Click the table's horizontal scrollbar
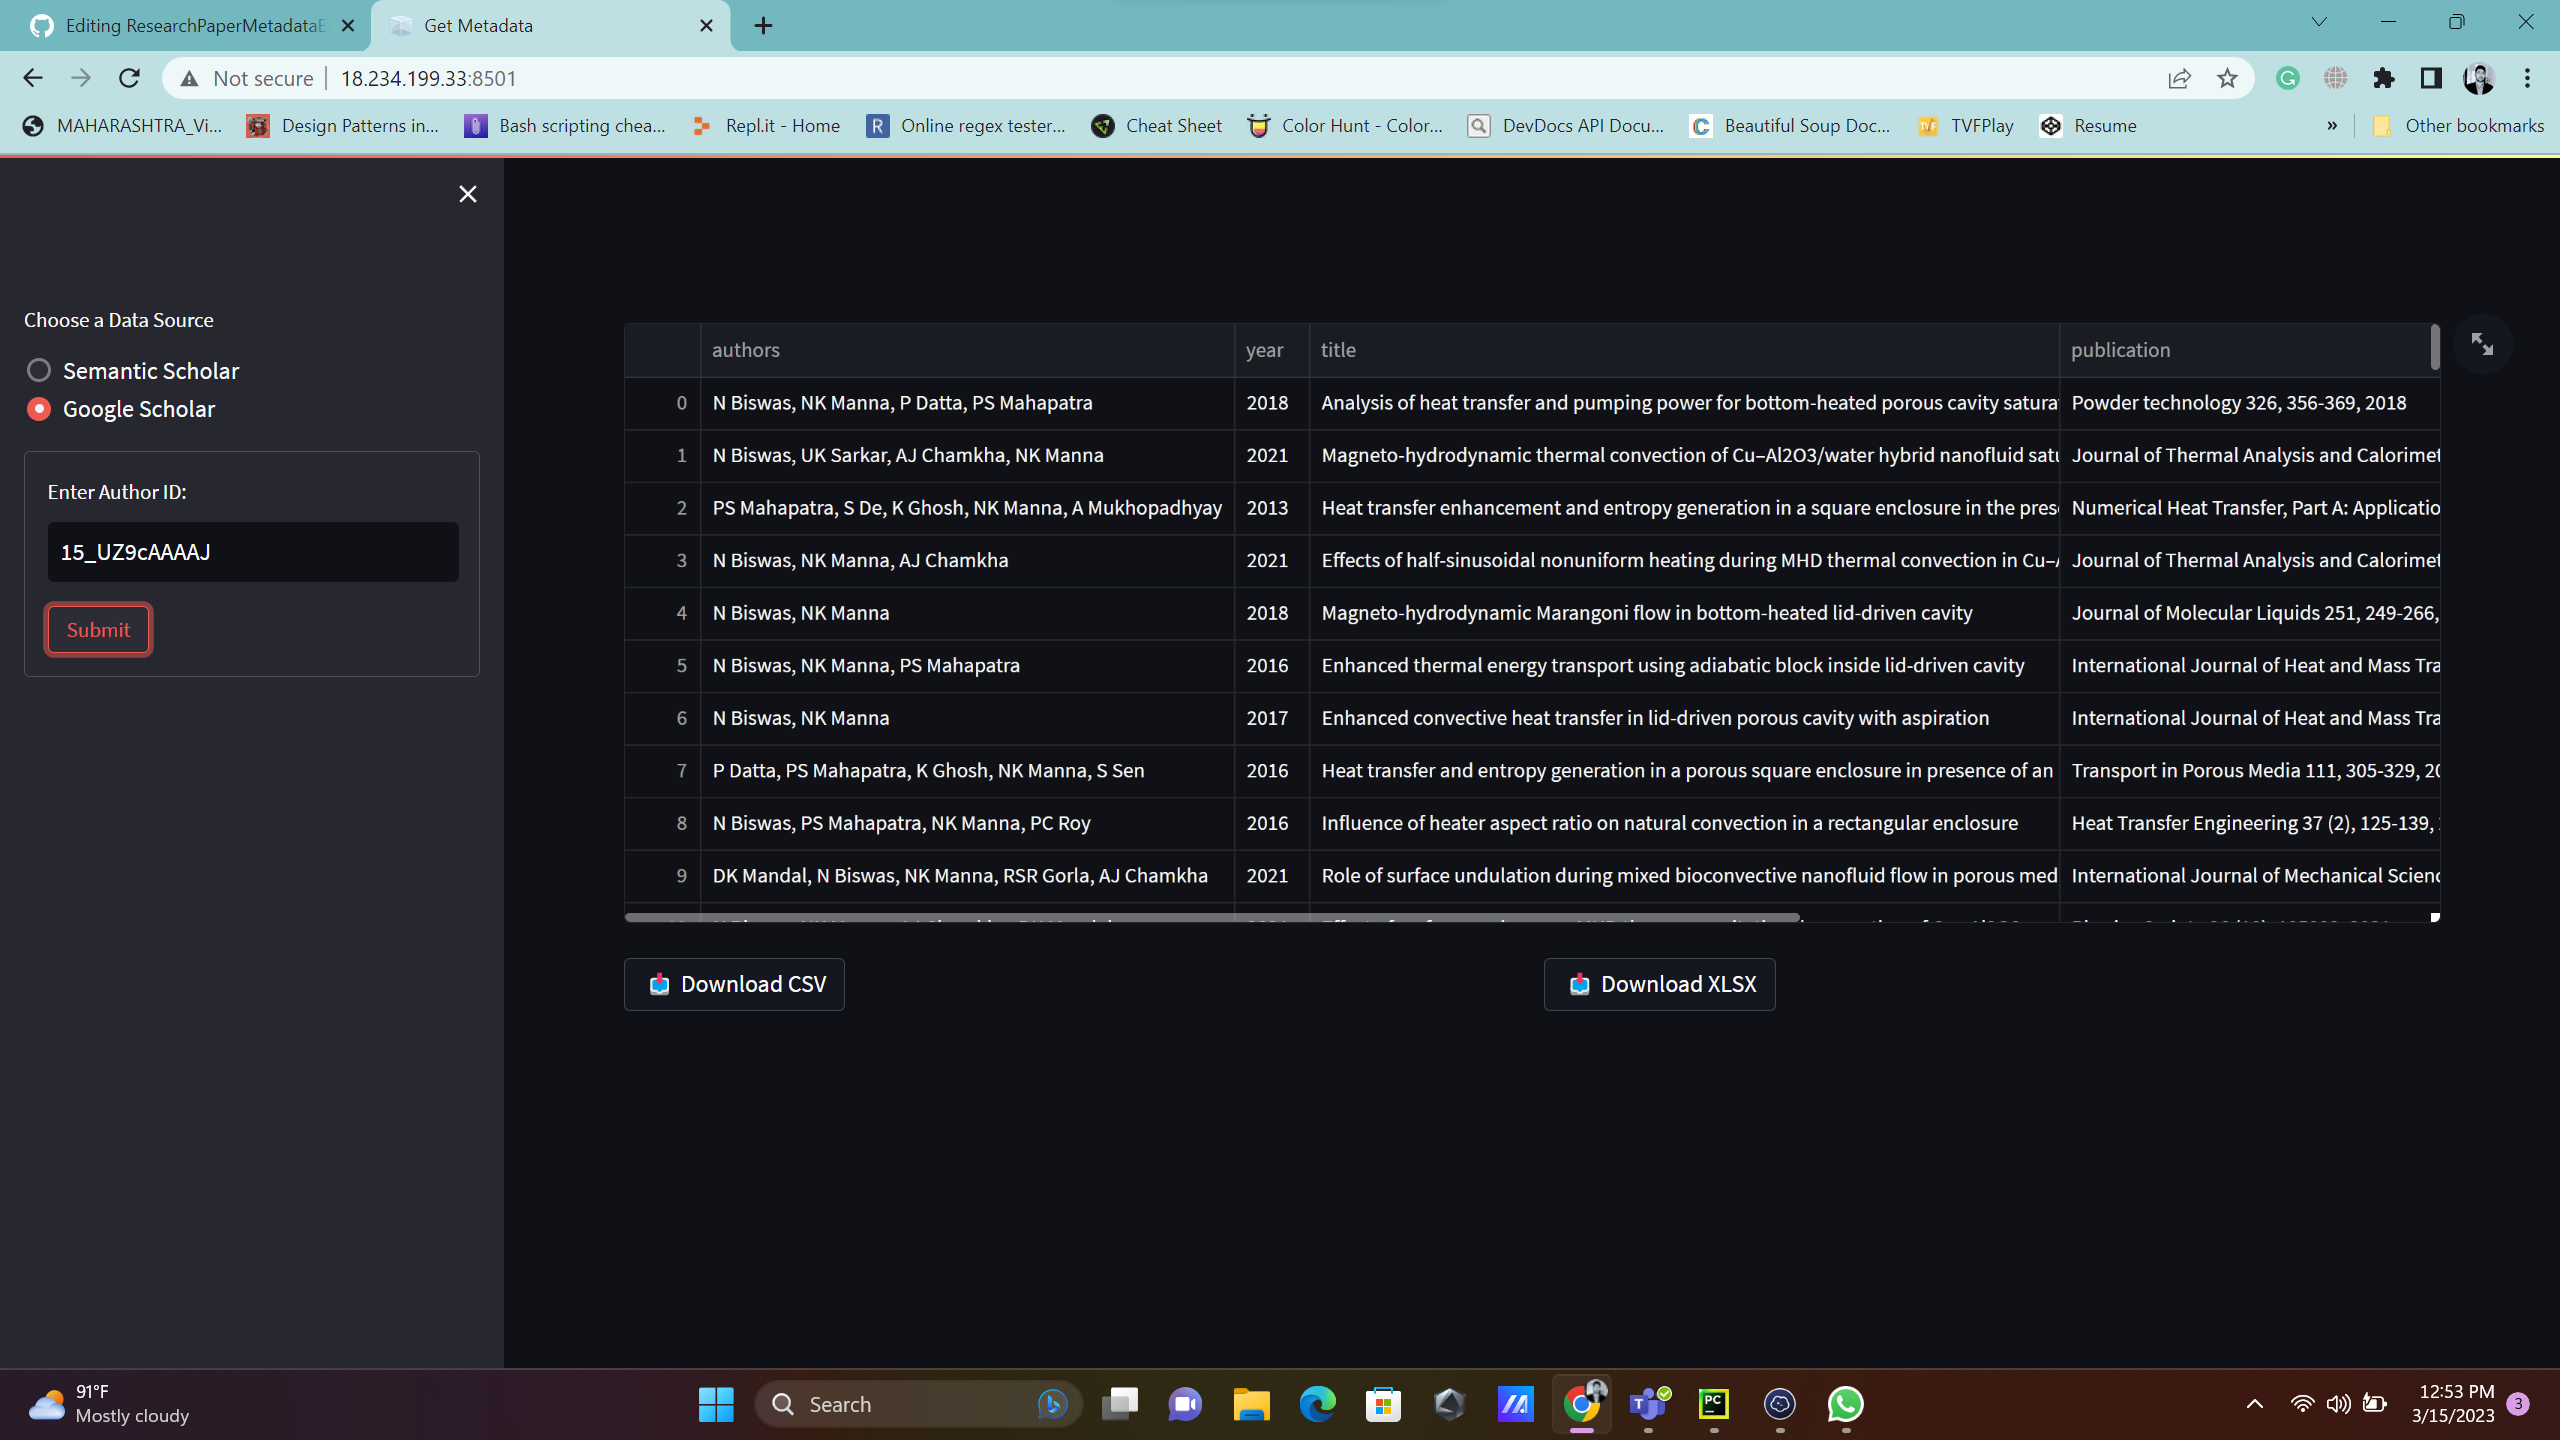 pos(1212,917)
